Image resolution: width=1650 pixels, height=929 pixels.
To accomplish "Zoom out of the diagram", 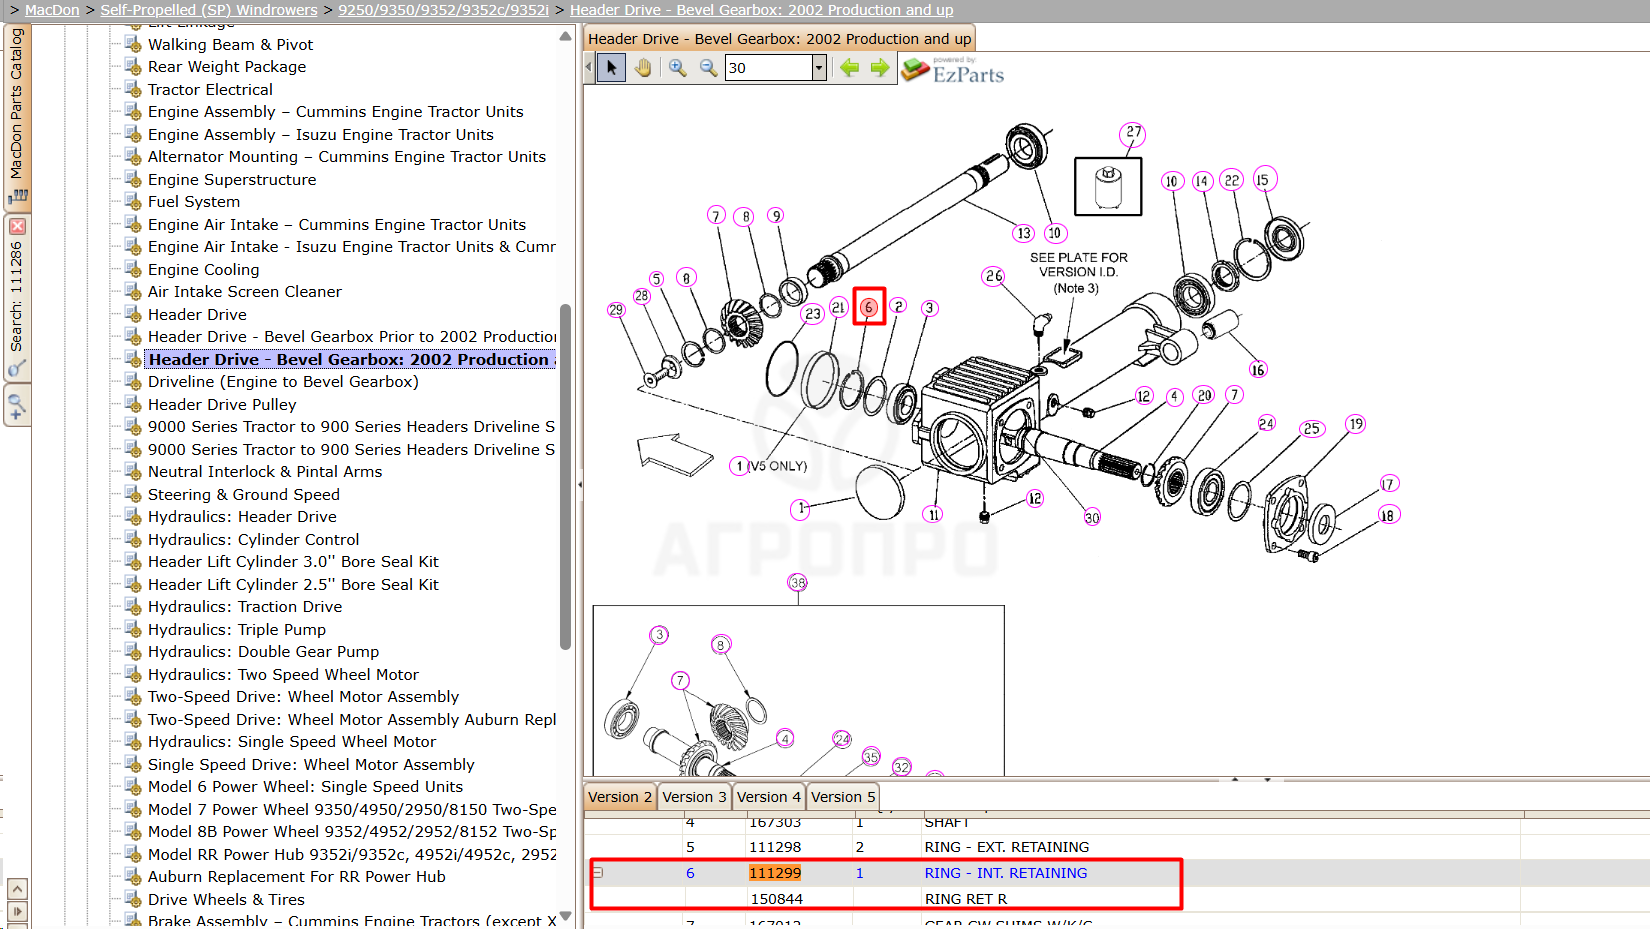I will tap(708, 68).
